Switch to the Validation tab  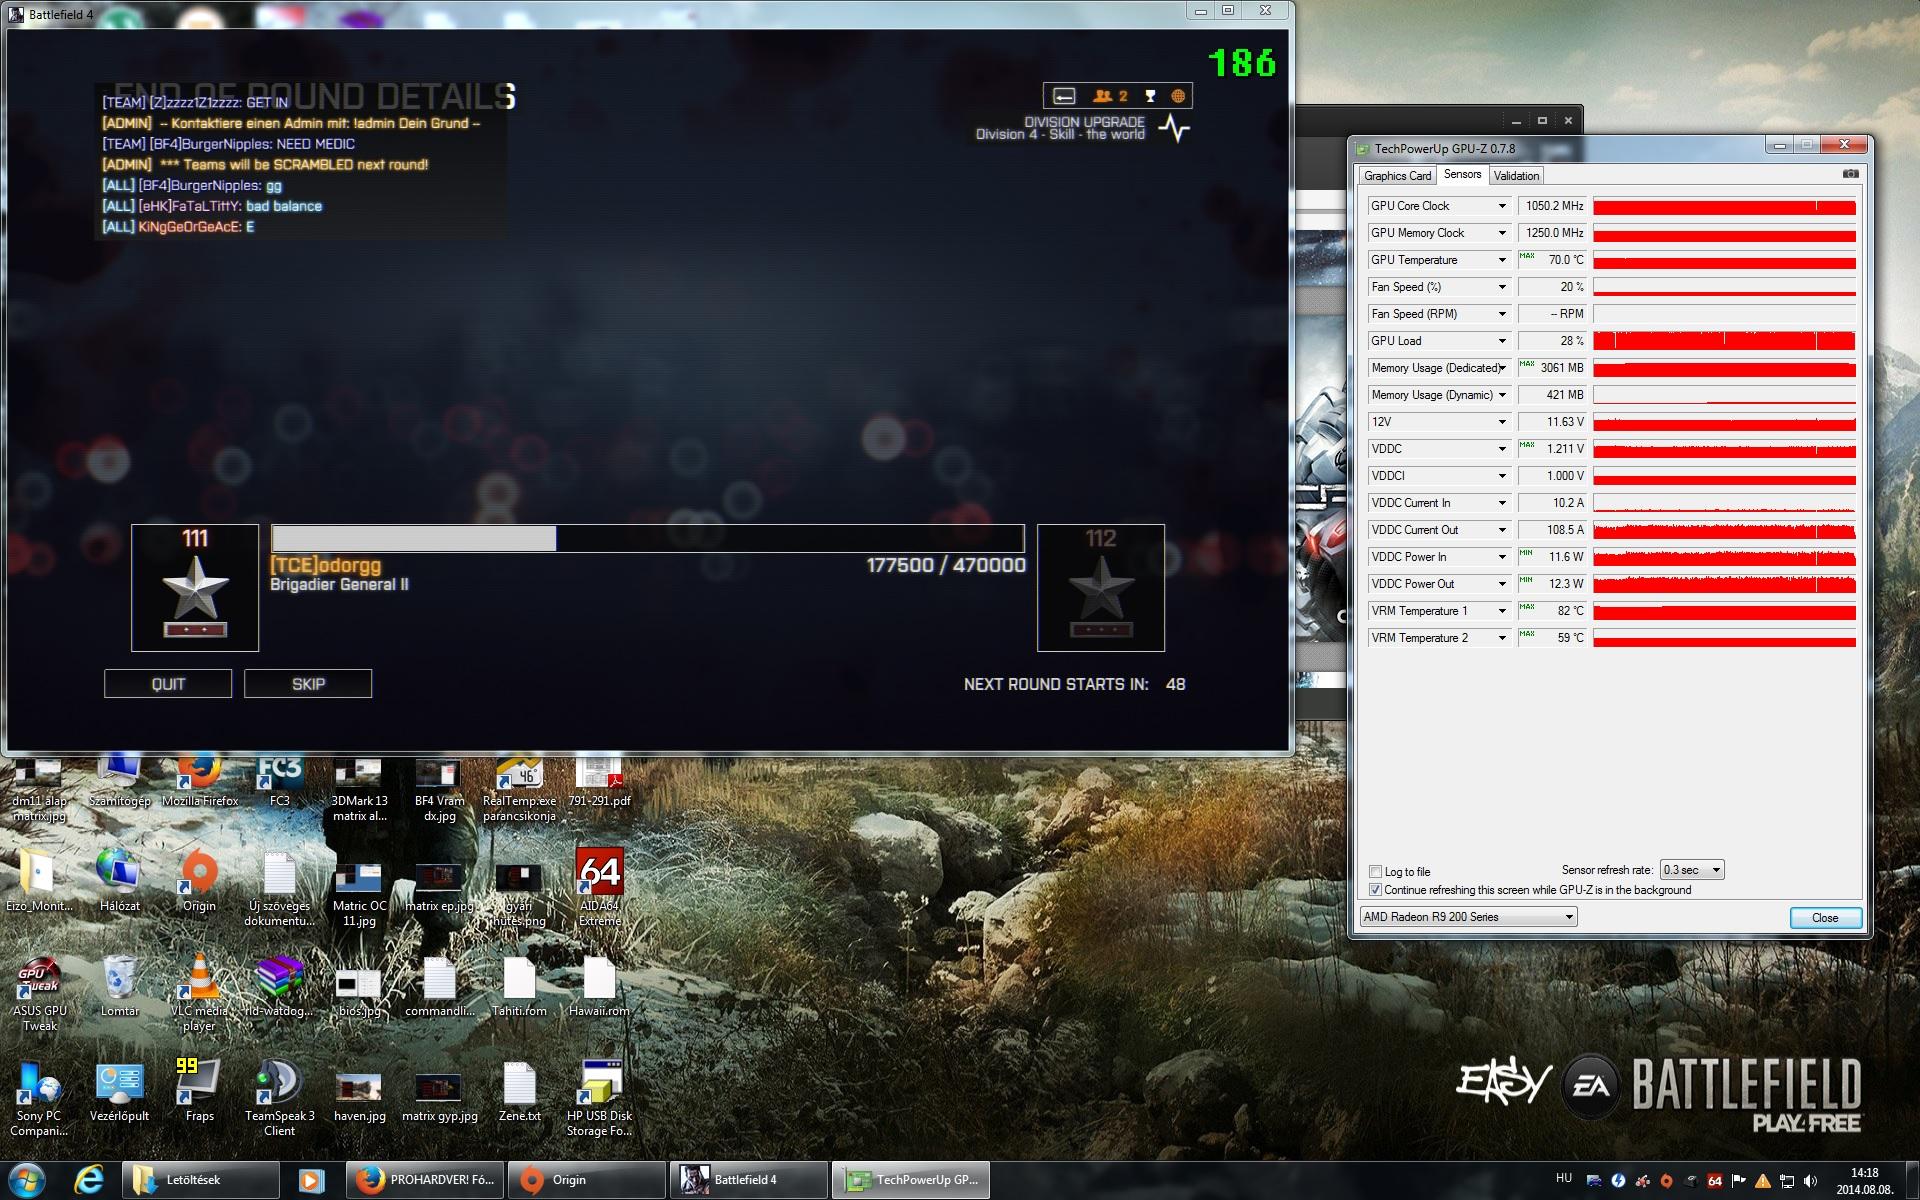tap(1516, 176)
